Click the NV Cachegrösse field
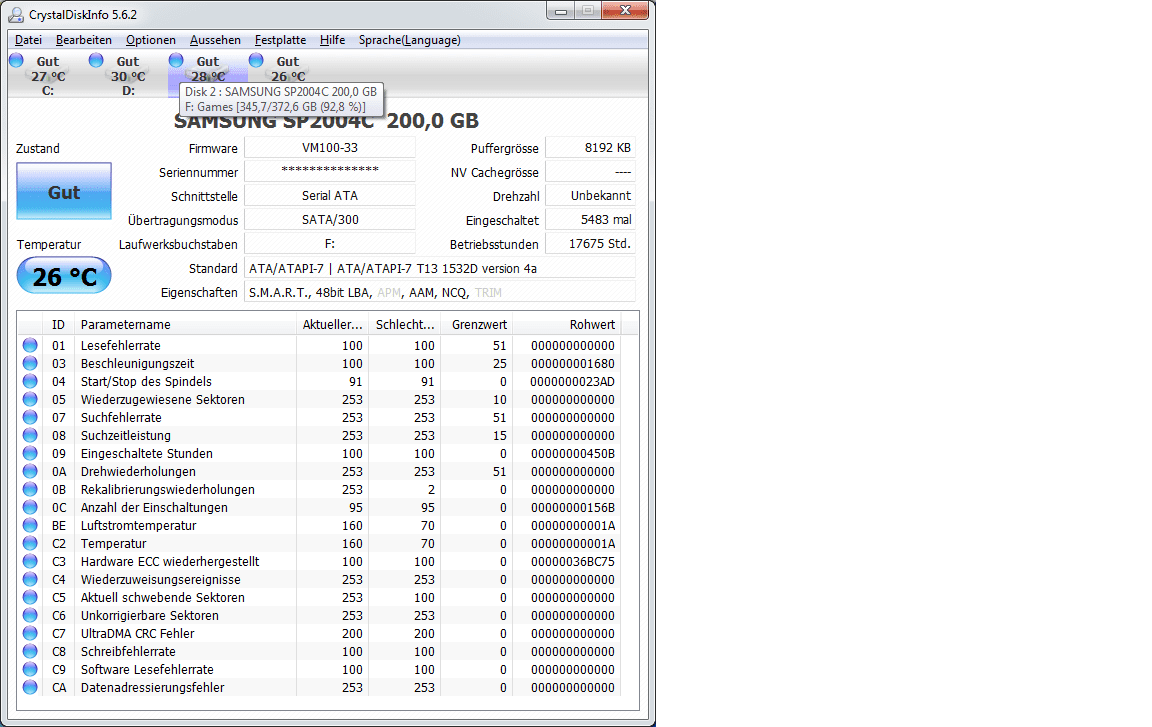 591,171
